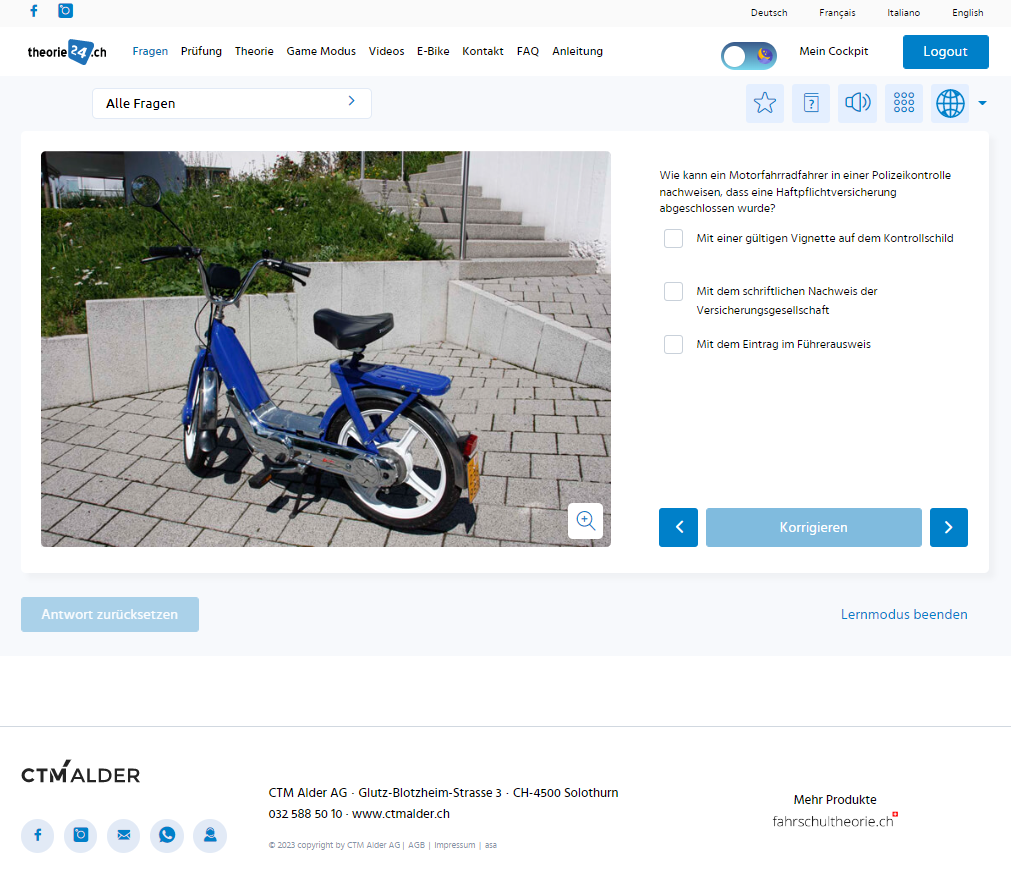This screenshot has width=1011, height=873.
Task: Open the footer contact person icon
Action: [x=210, y=836]
